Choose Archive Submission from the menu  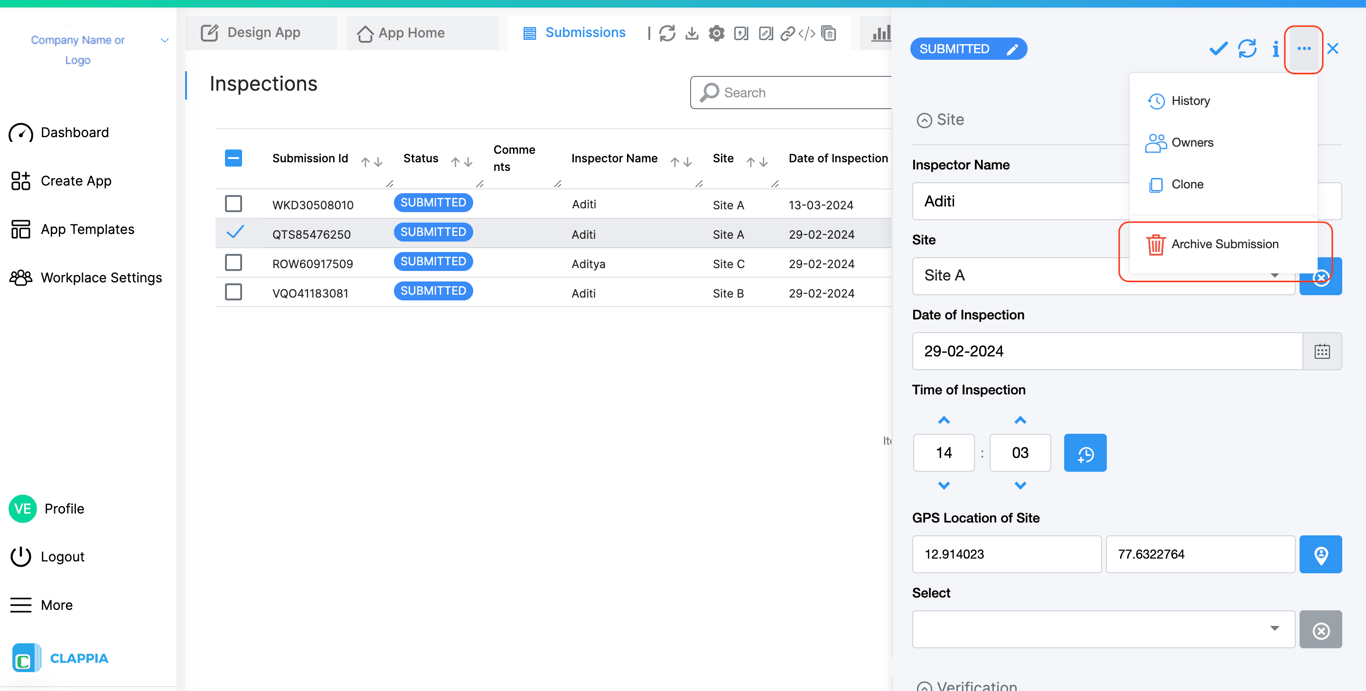tap(1223, 244)
